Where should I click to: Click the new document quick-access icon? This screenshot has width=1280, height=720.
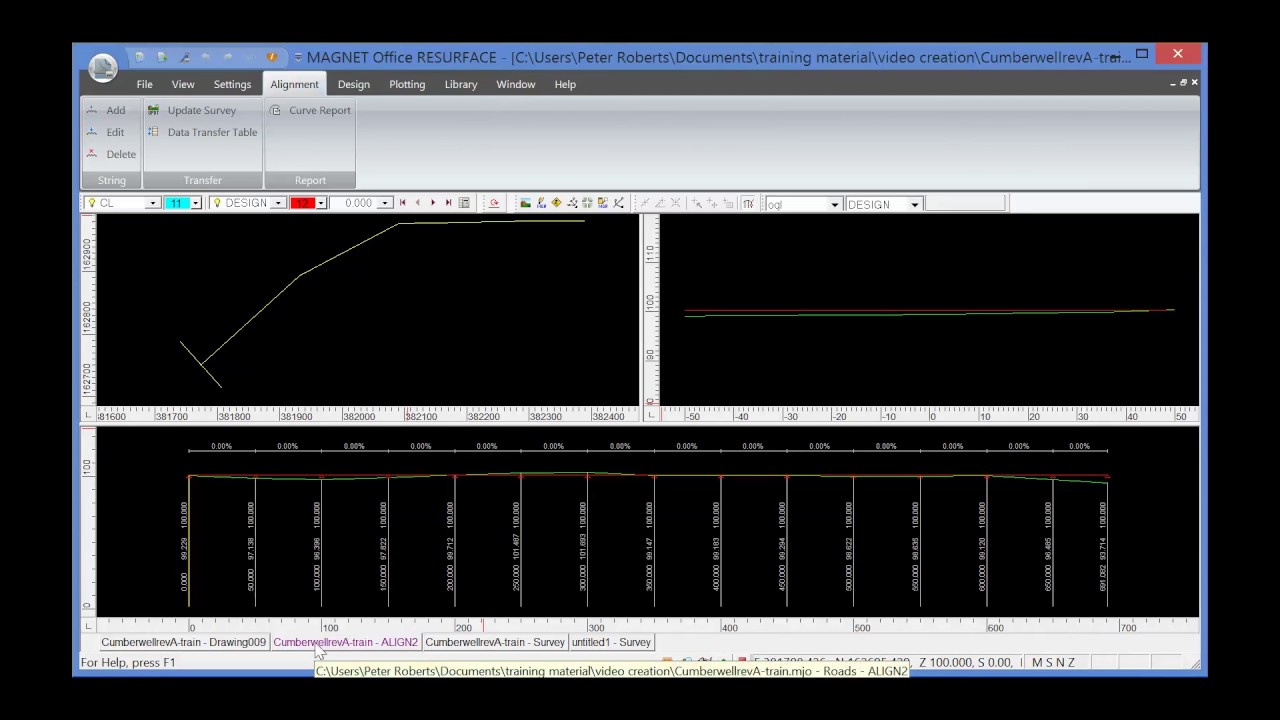coord(140,57)
